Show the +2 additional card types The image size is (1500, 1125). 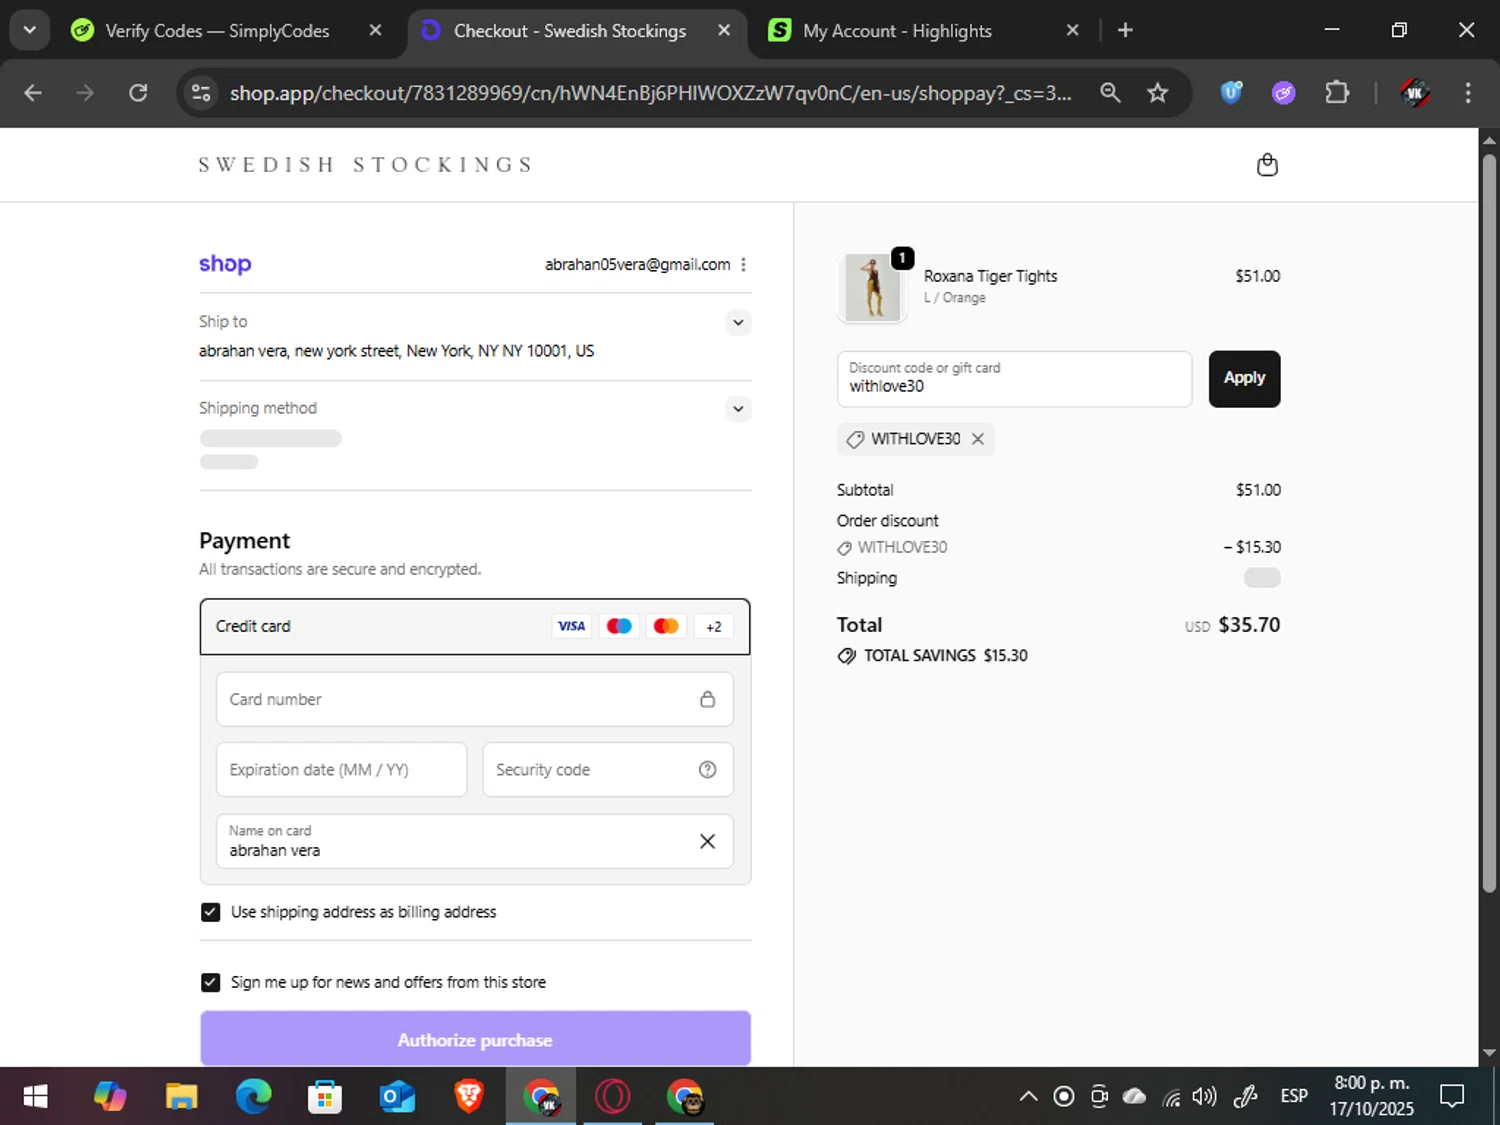(714, 627)
